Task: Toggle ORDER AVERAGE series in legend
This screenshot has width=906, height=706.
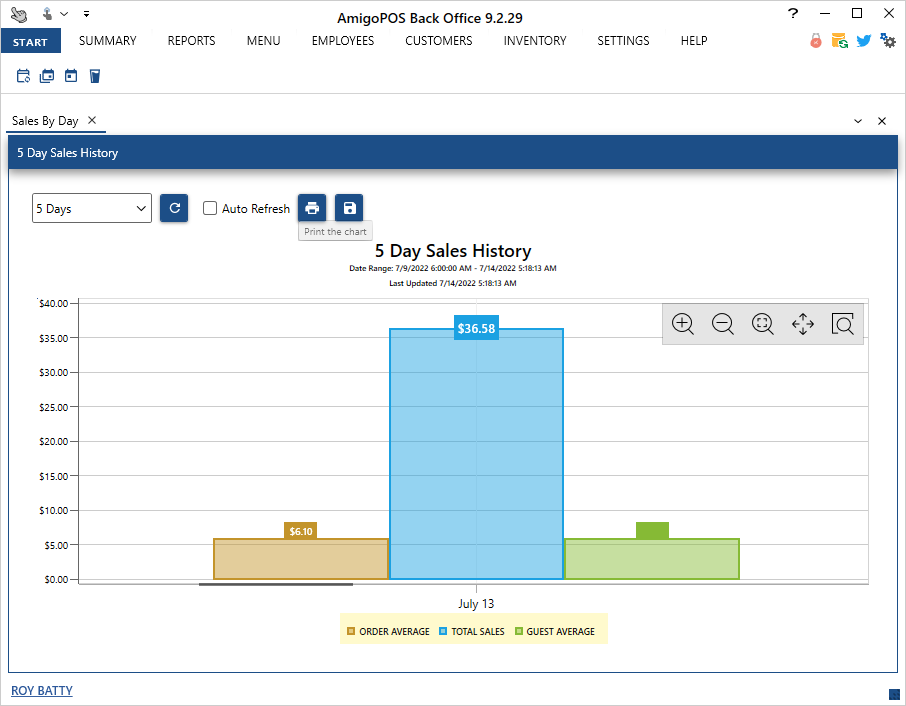Action: click(x=388, y=631)
